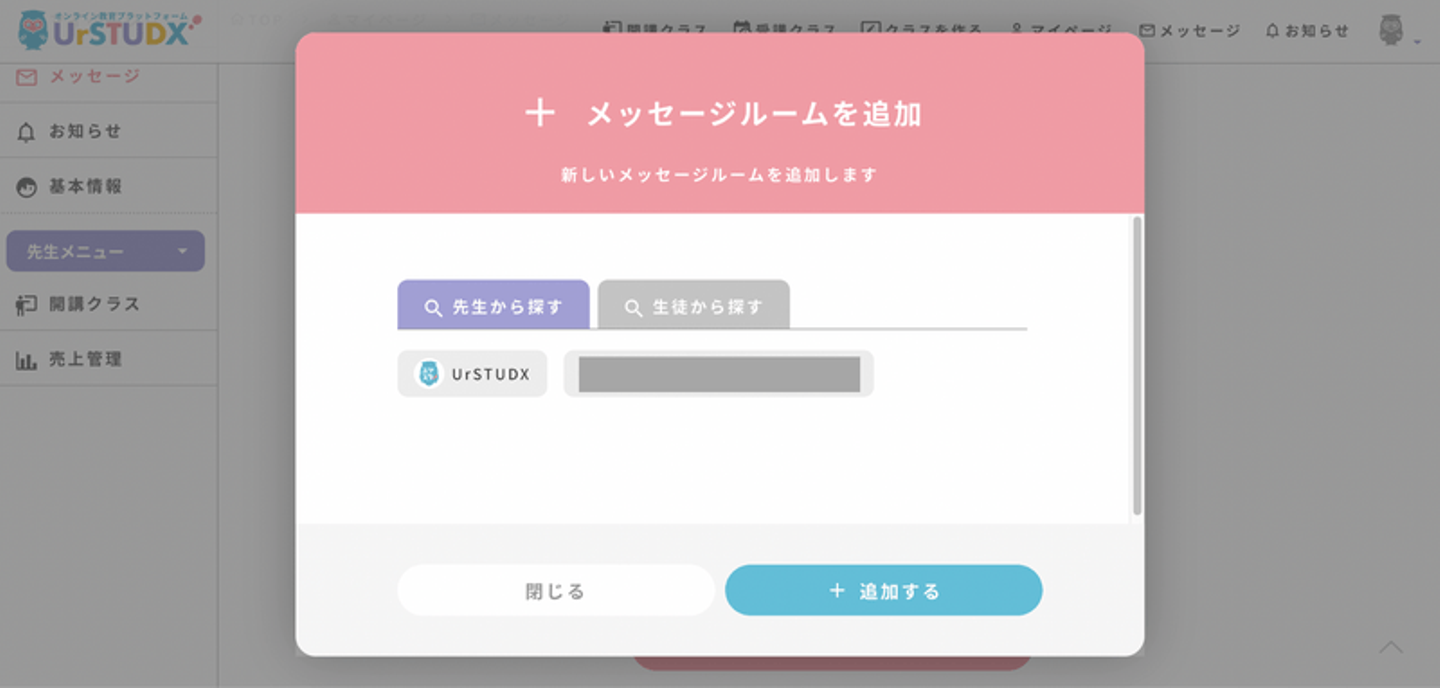Image resolution: width=1440 pixels, height=688 pixels.
Task: Click the scroll-to-top arrow at bottom right
Action: (1391, 648)
